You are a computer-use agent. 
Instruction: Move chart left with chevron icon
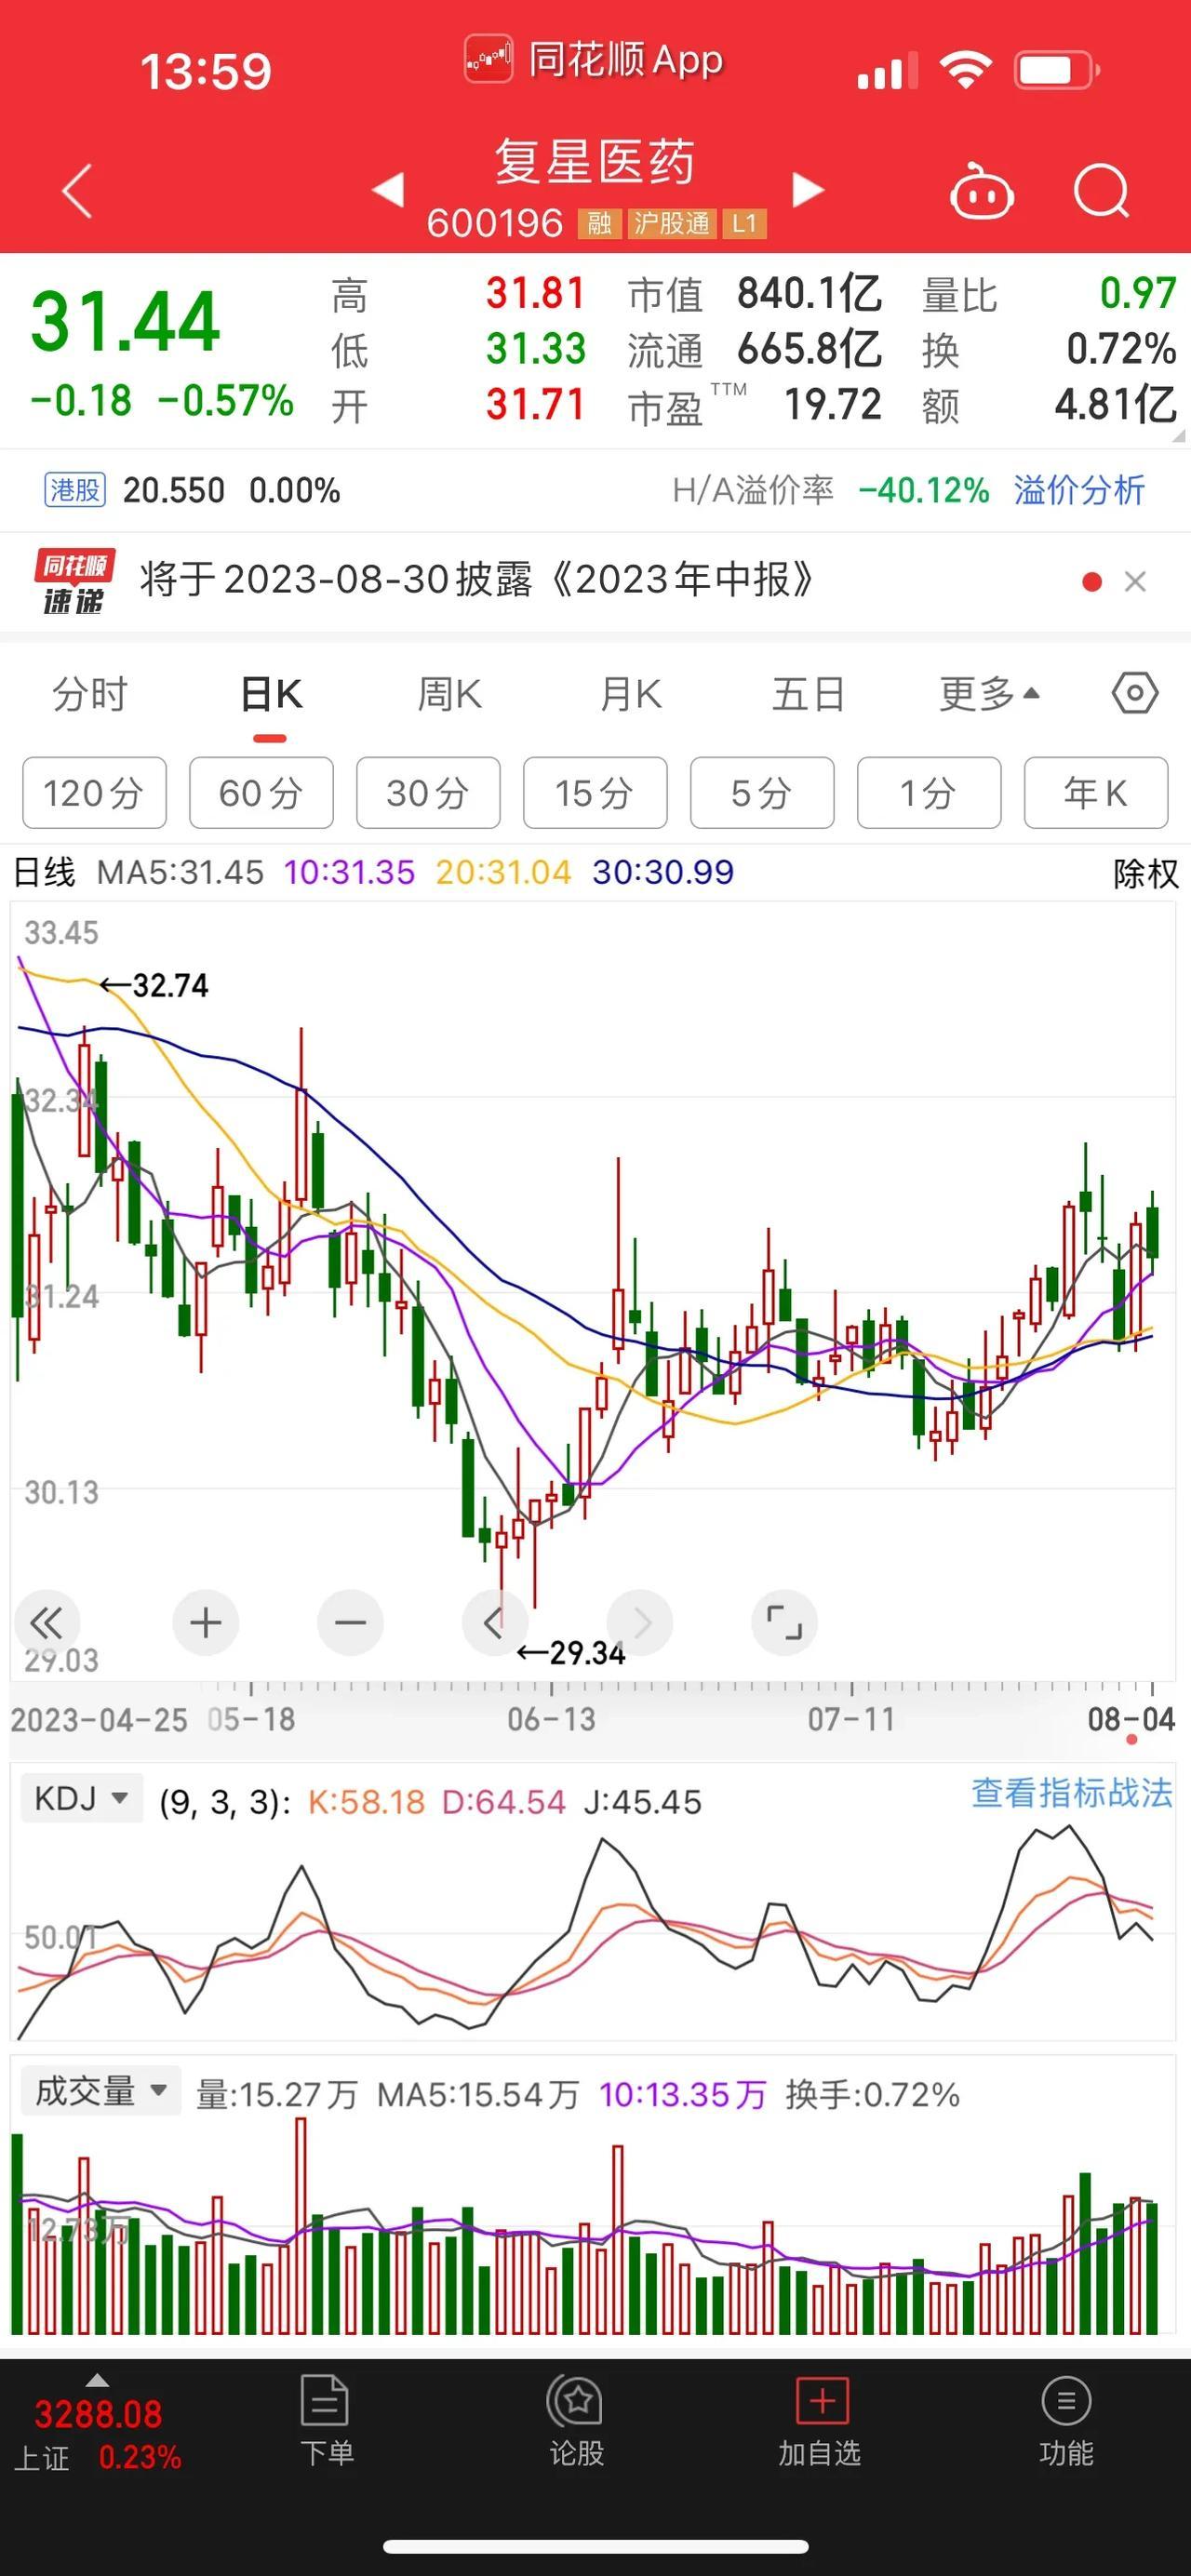click(x=494, y=1622)
